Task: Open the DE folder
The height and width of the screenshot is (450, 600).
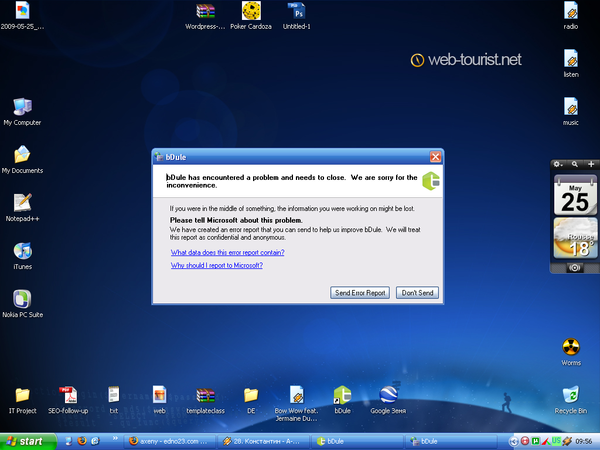Action: tap(251, 400)
